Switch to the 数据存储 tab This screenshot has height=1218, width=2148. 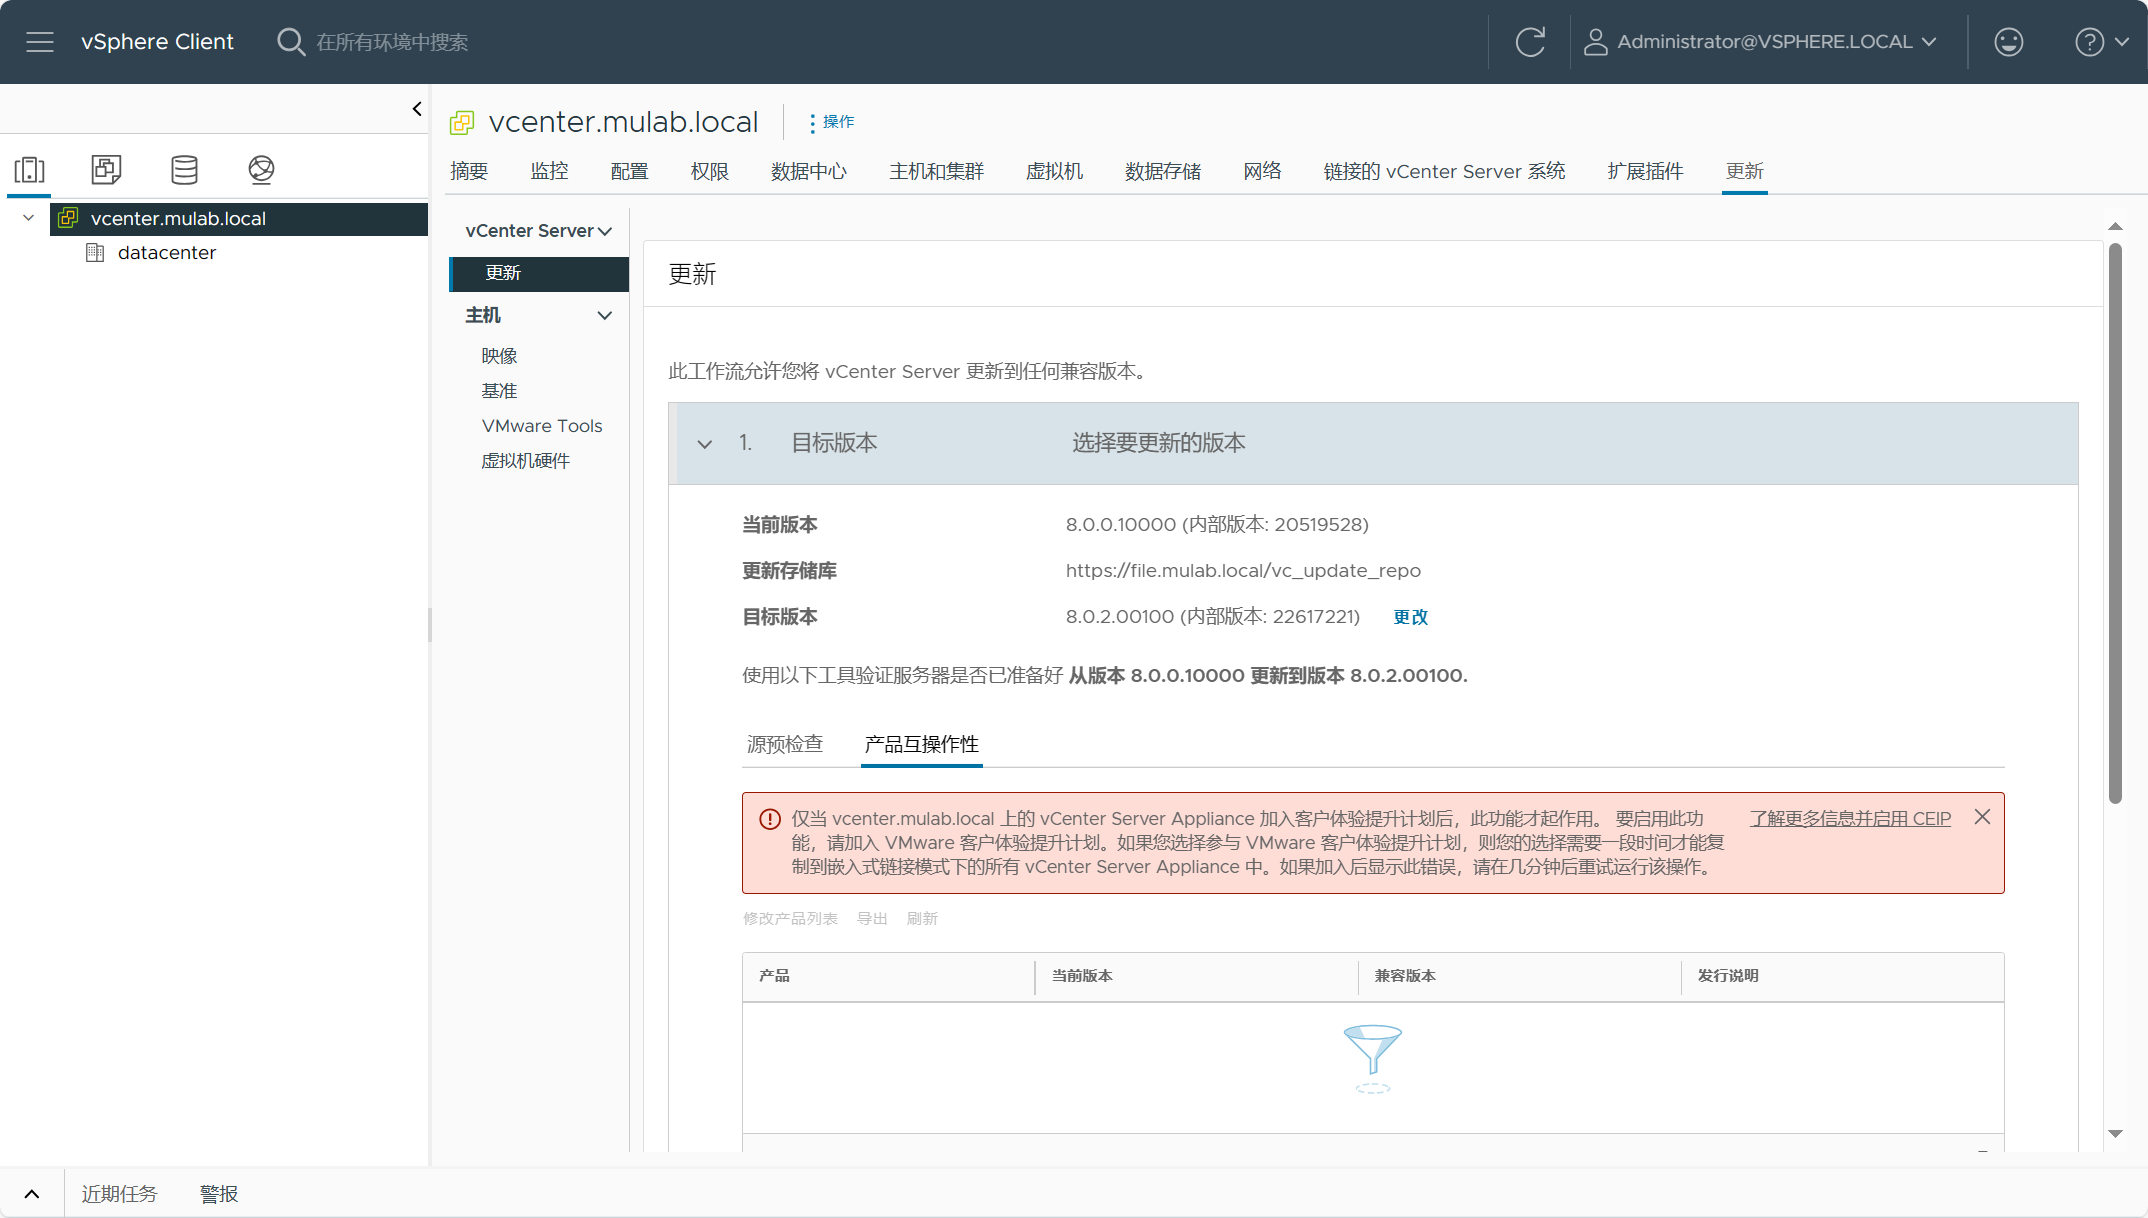coord(1163,171)
